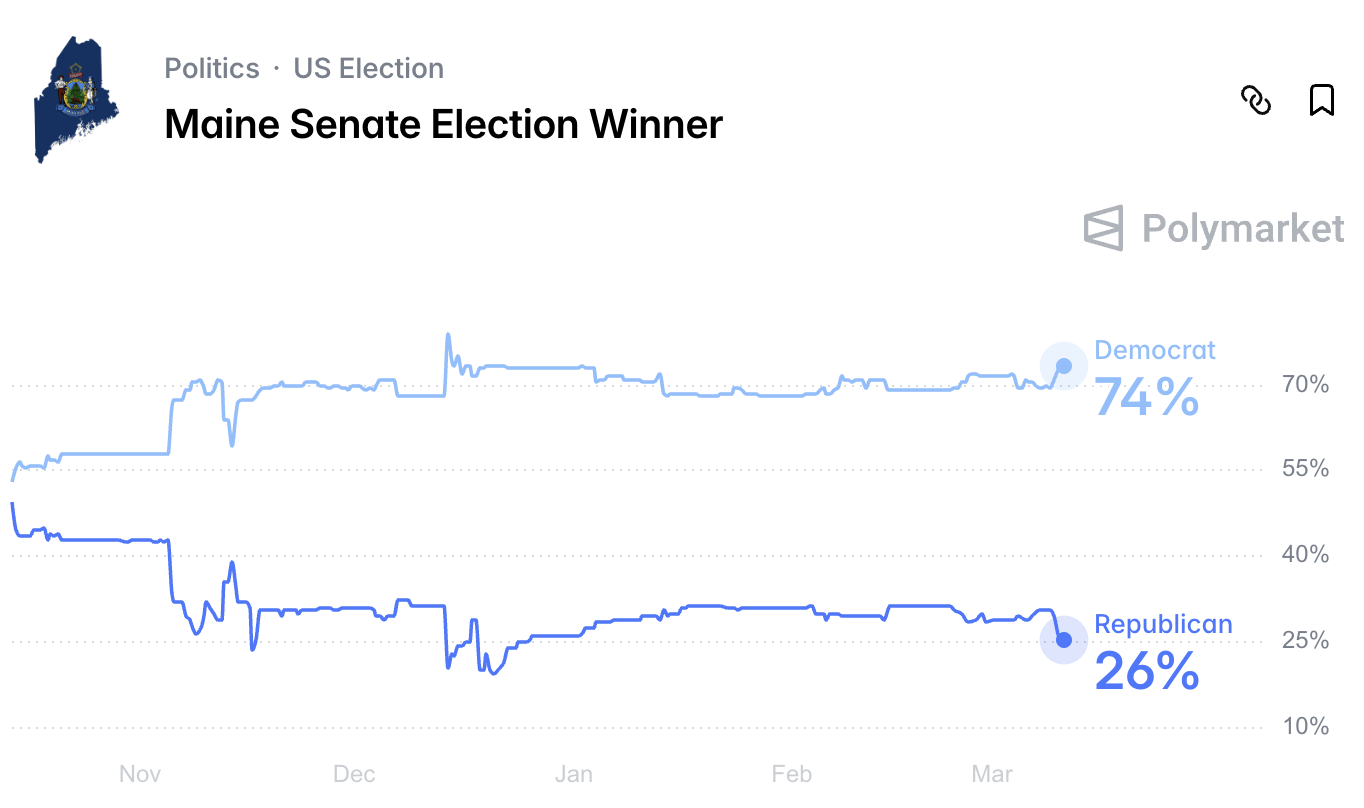This screenshot has width=1364, height=808.
Task: Click the Mar label on time axis
Action: click(x=992, y=774)
